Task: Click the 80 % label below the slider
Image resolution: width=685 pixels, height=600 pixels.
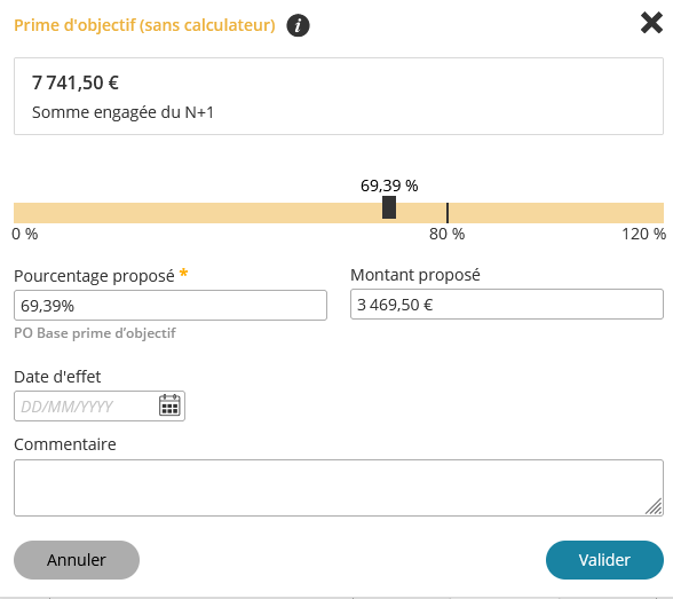Action: tap(447, 234)
